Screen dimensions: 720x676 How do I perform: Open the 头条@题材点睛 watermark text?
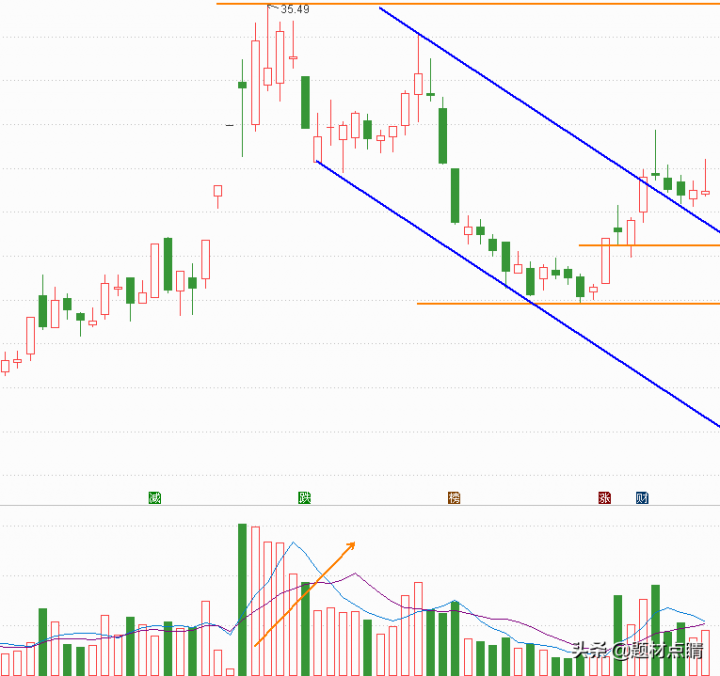pos(637,651)
